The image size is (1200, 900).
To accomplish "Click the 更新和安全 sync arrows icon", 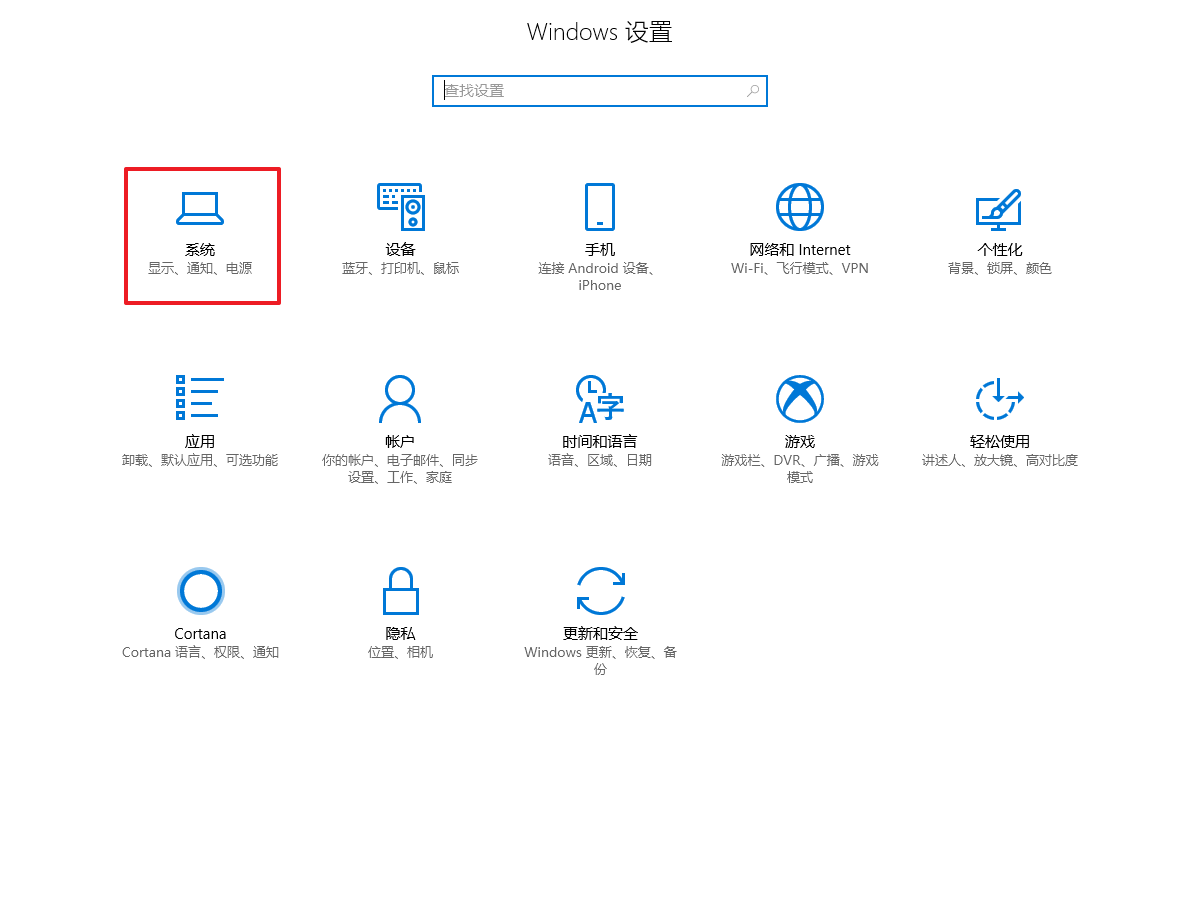I will click(600, 591).
